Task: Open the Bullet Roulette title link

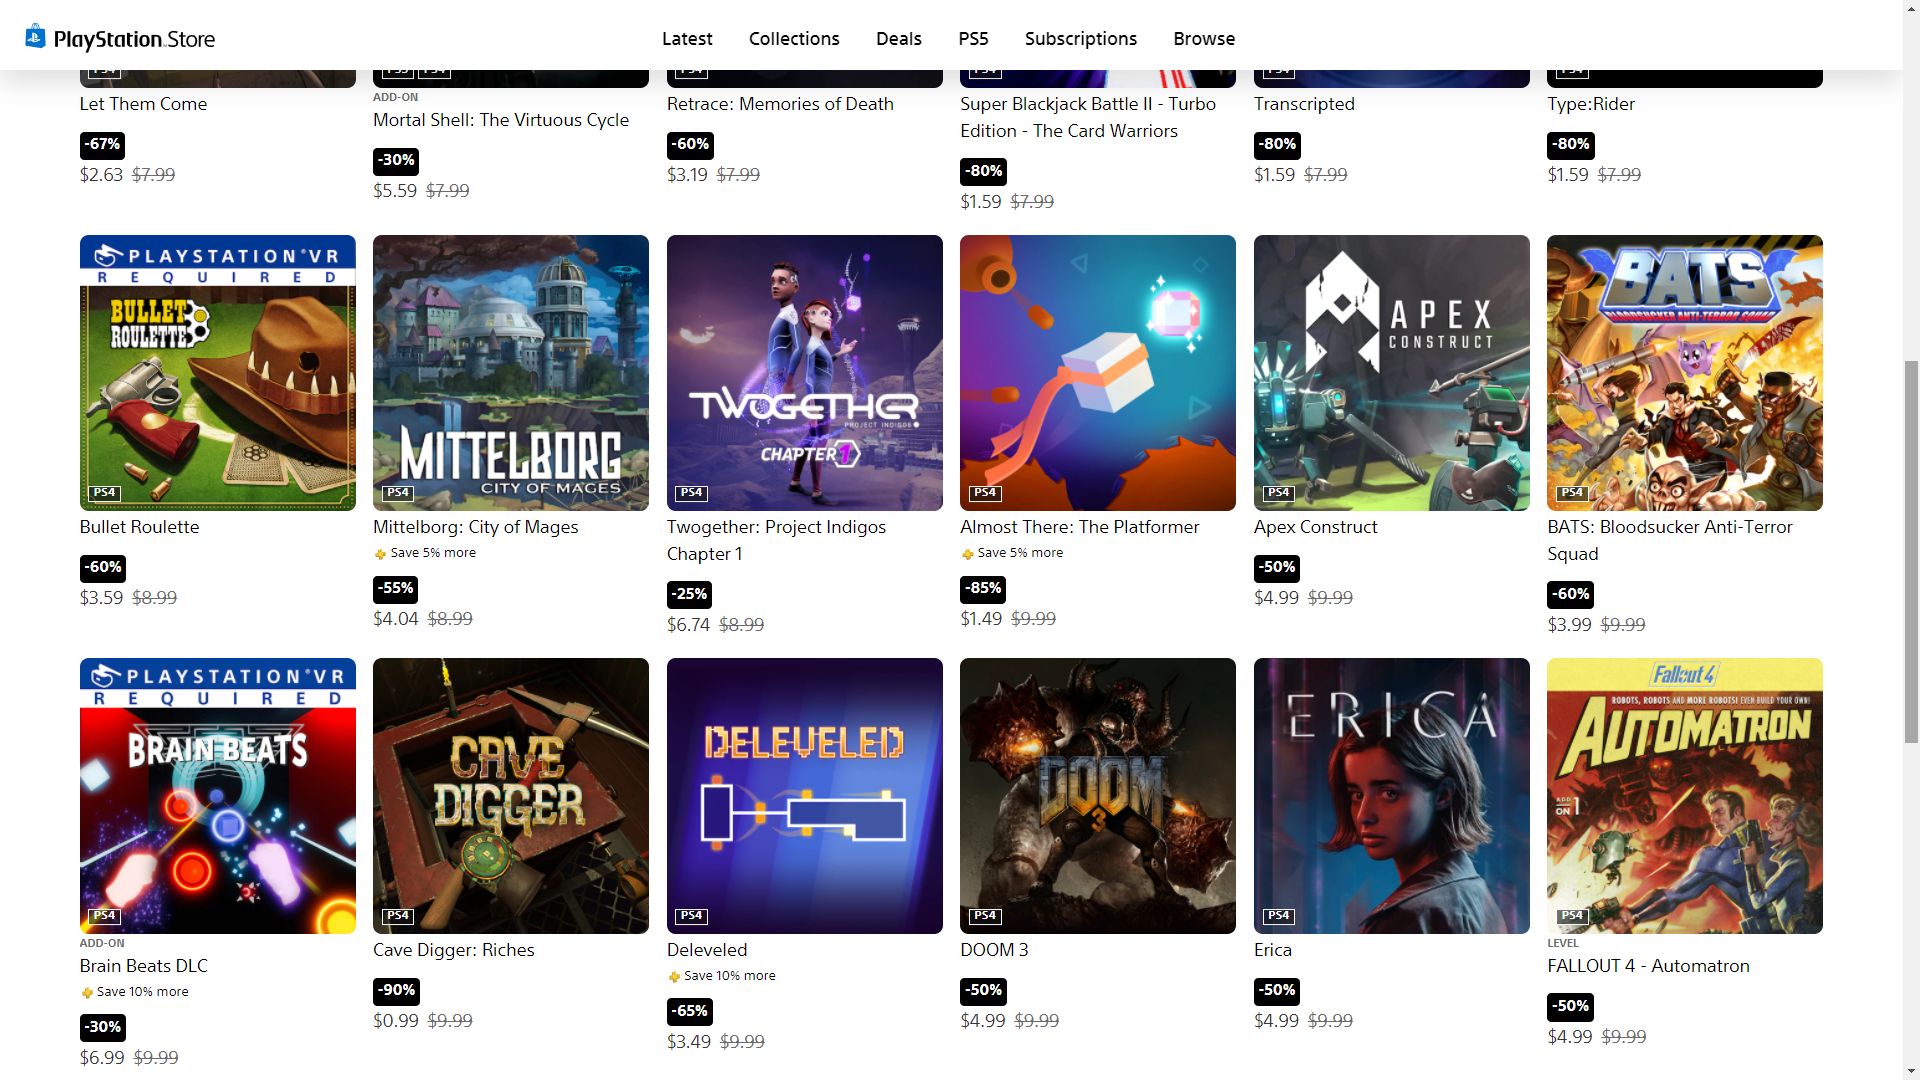Action: click(139, 527)
